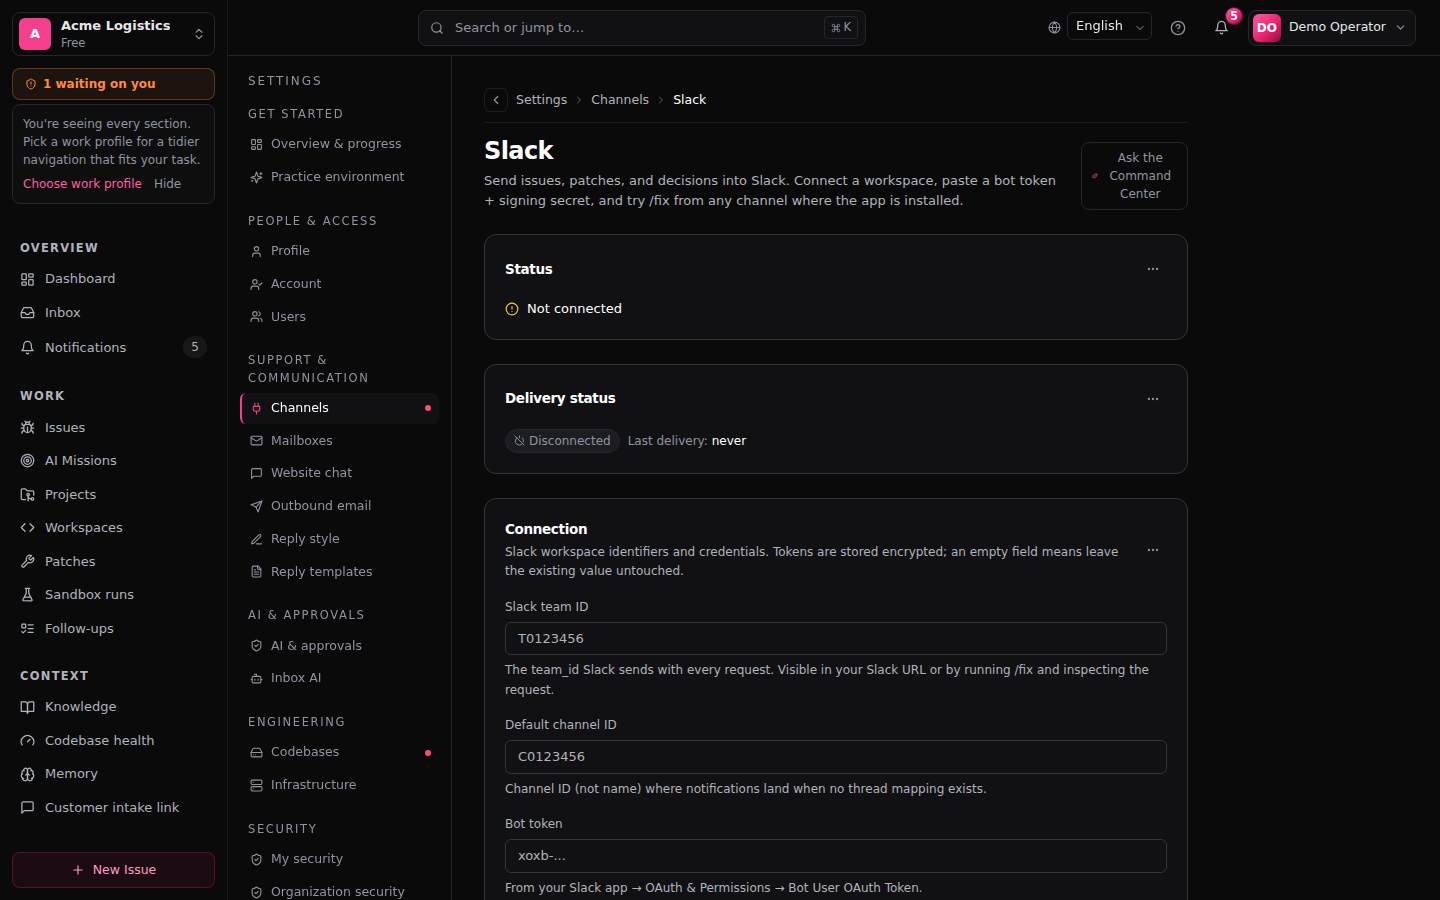Screen dimensions: 1440x900
Task: Click the Reply templates document icon
Action: pyautogui.click(x=257, y=572)
